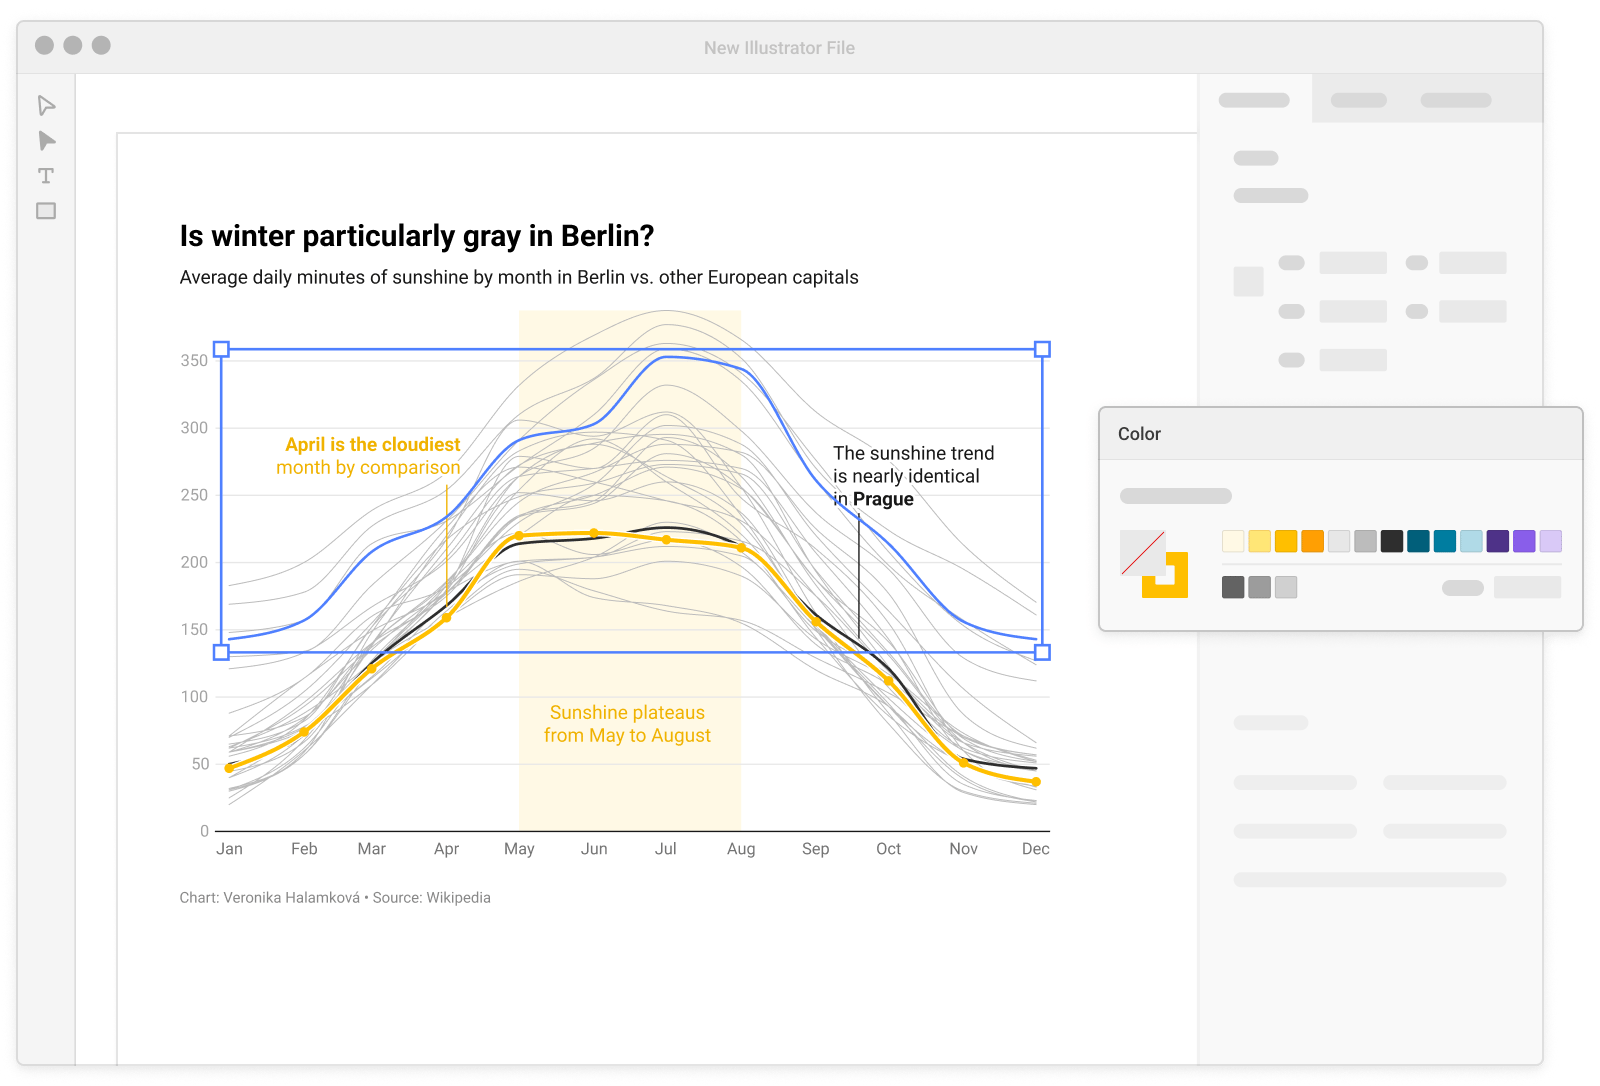Select the dark purple color swatch
Image resolution: width=1600 pixels, height=1086 pixels.
(x=1497, y=541)
